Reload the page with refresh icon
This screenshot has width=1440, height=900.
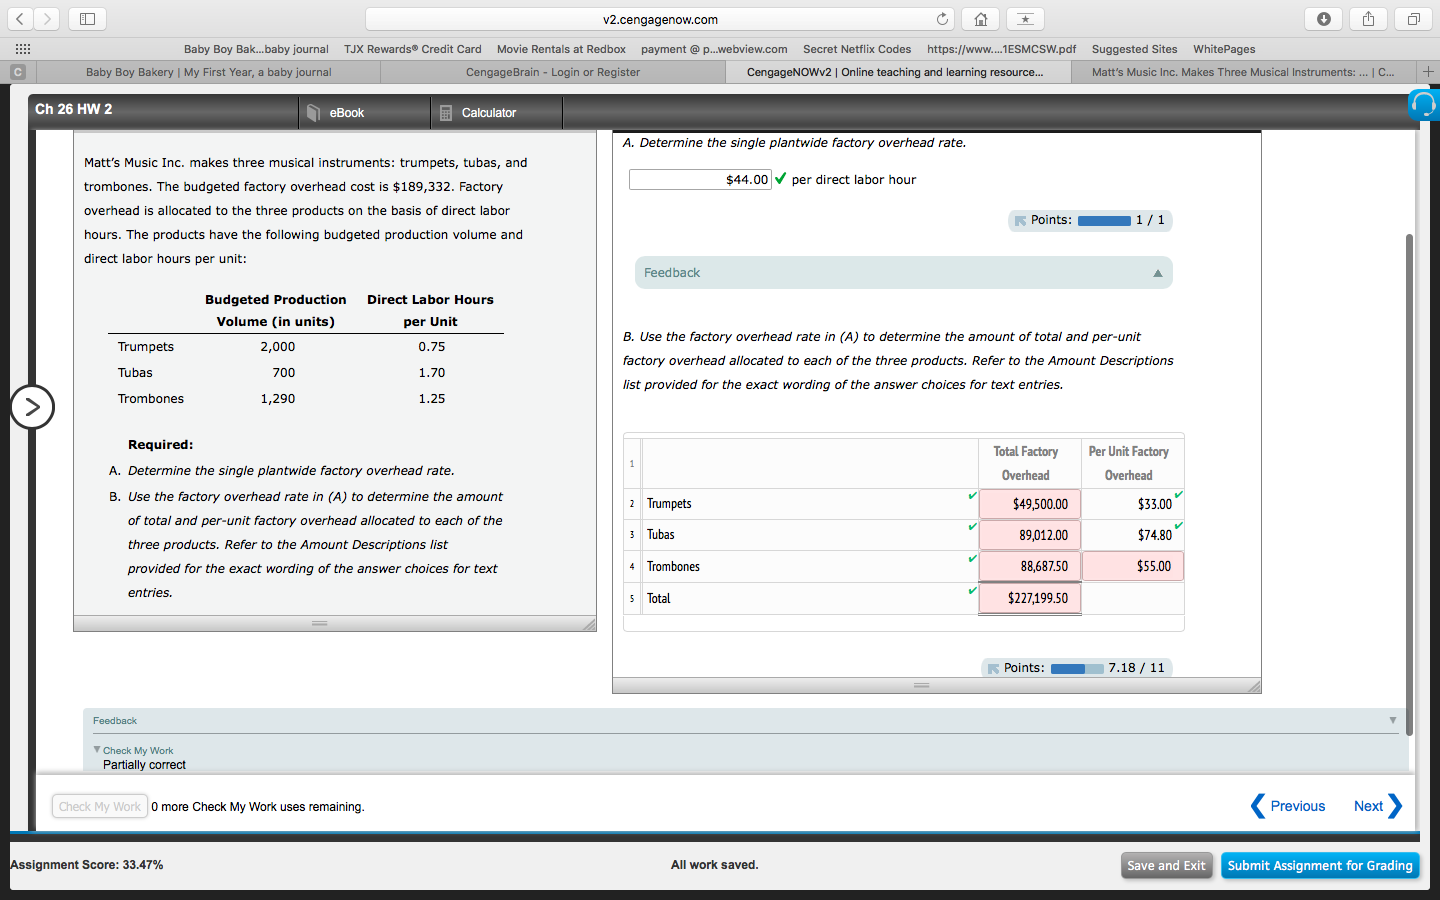942,19
